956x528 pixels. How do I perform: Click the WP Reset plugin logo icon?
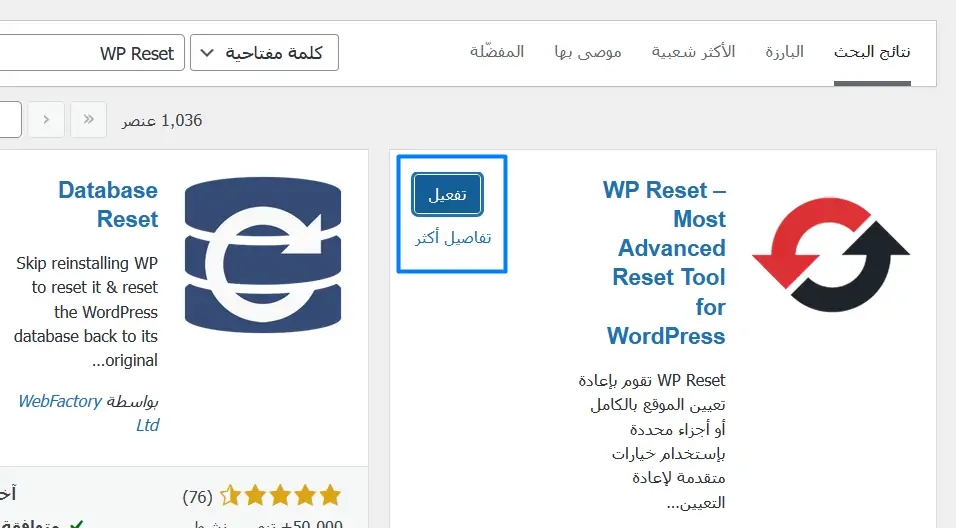point(831,254)
